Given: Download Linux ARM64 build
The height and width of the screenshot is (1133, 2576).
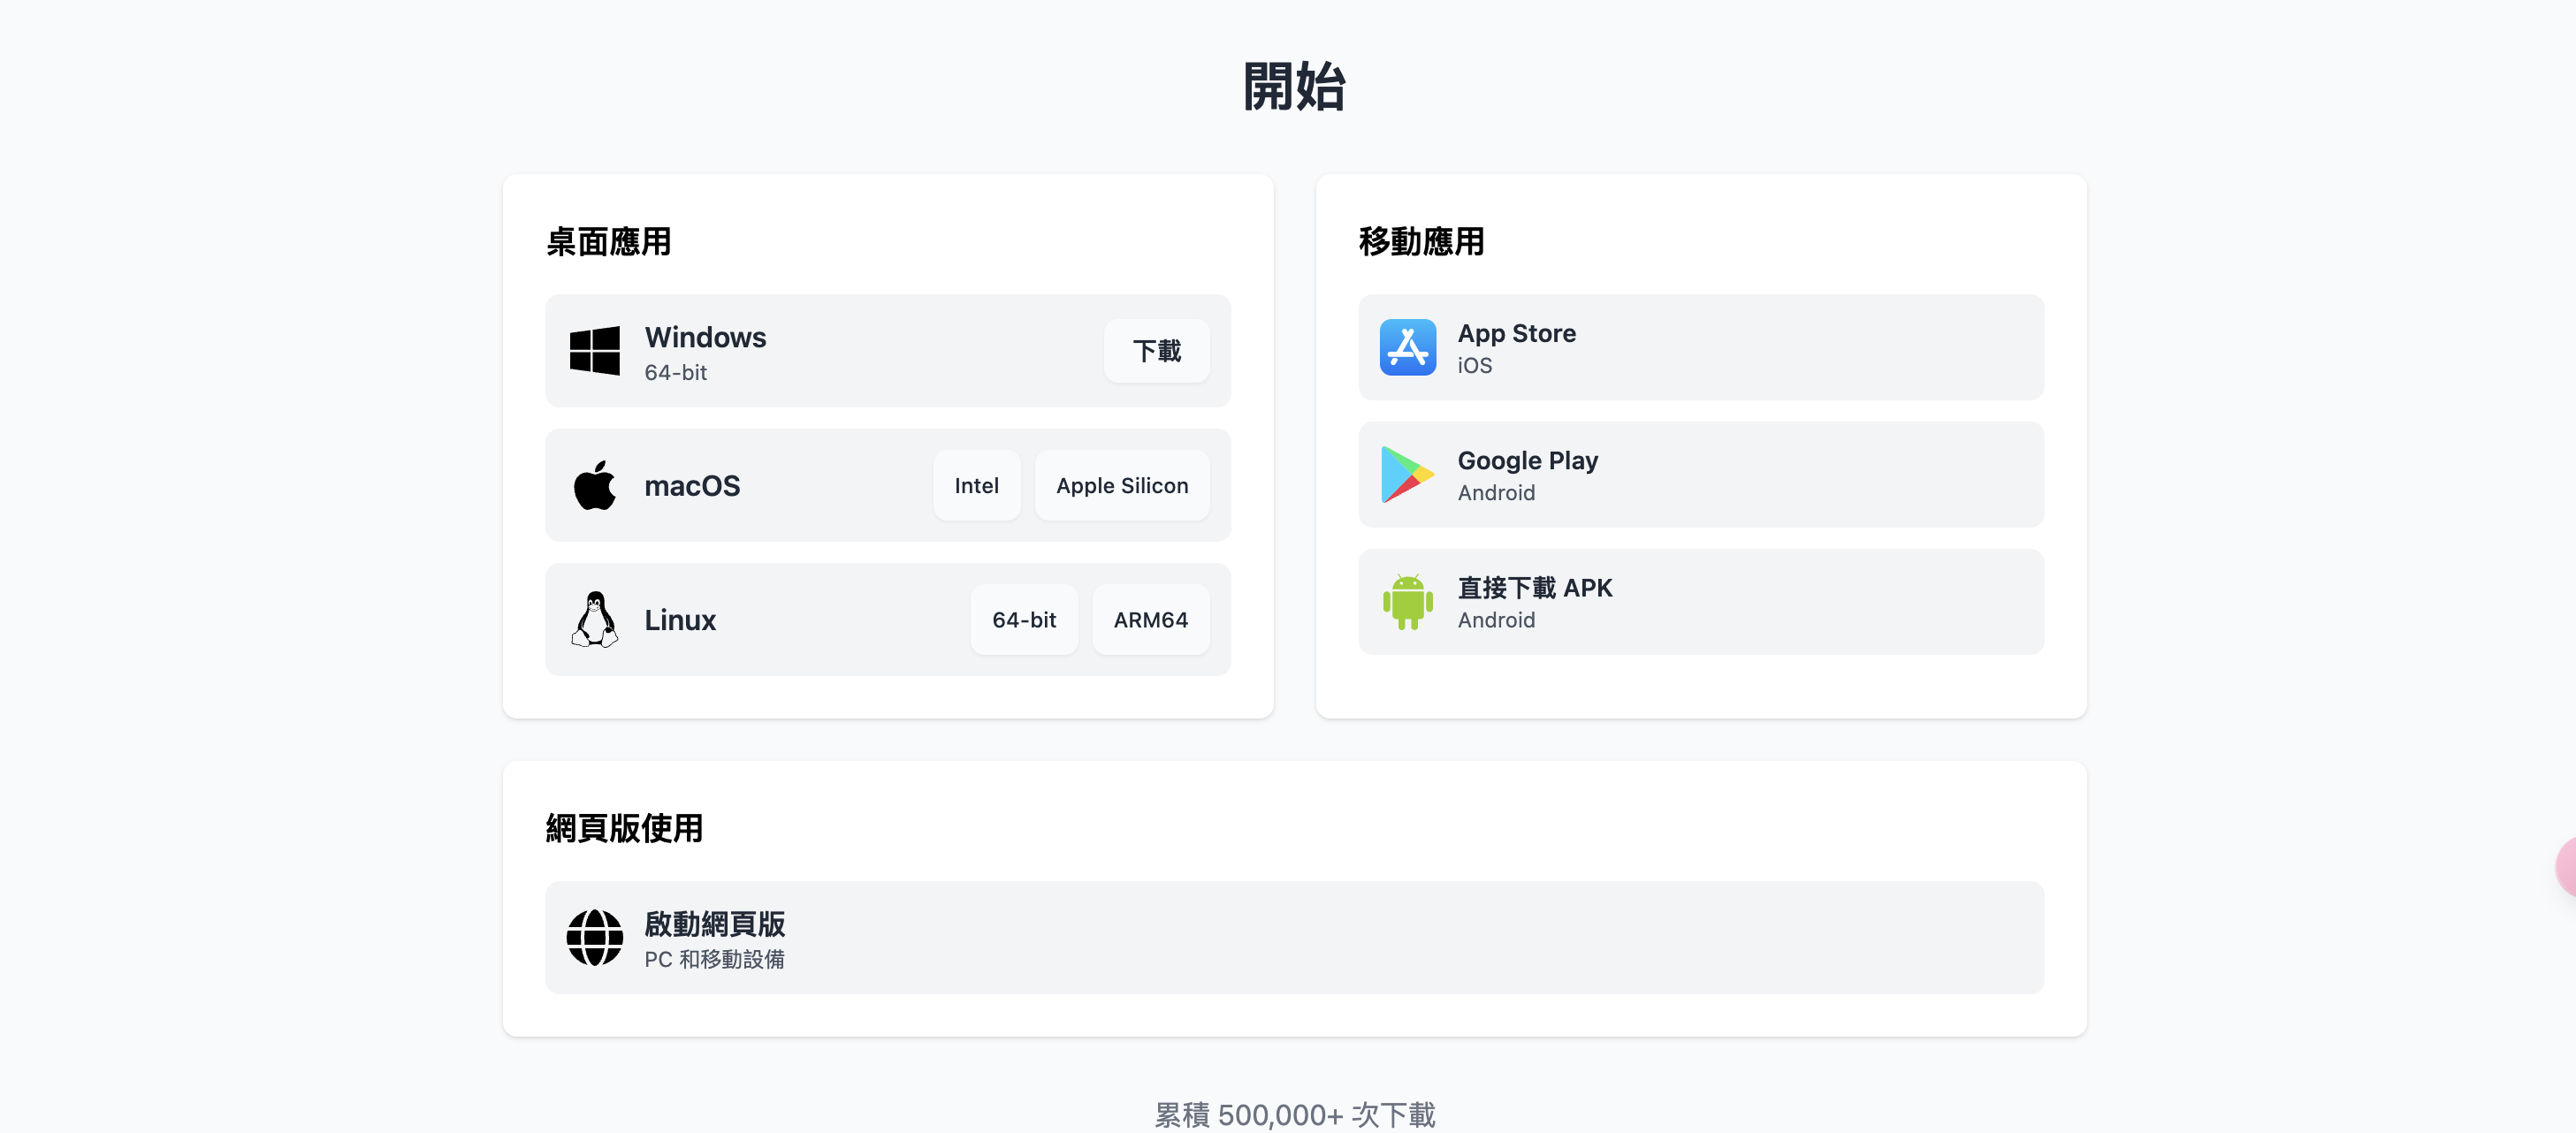Looking at the screenshot, I should (1150, 619).
